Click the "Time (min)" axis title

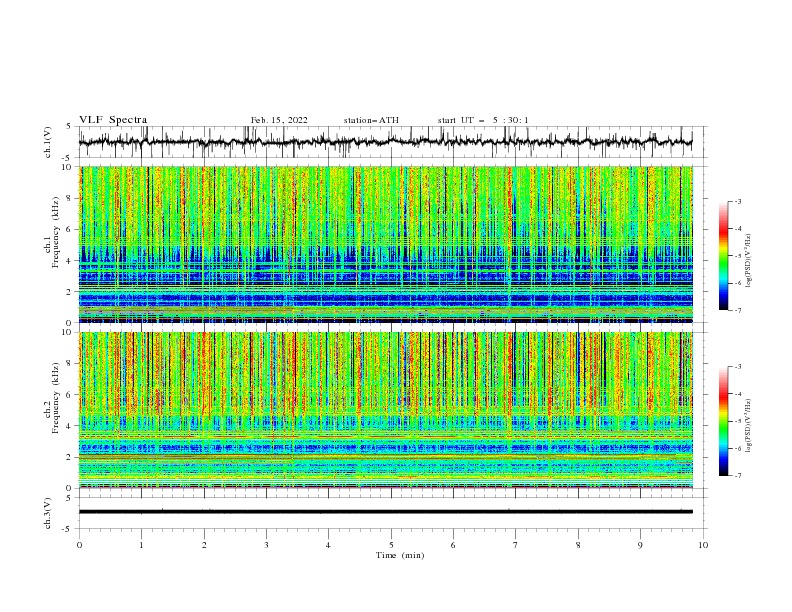pyautogui.click(x=400, y=555)
